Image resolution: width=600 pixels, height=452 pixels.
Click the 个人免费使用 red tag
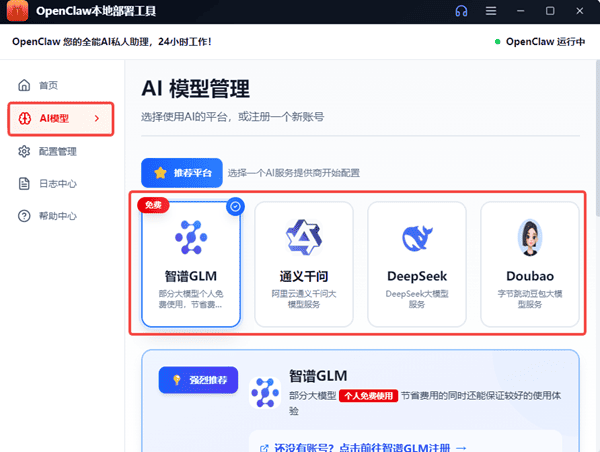[x=368, y=396]
